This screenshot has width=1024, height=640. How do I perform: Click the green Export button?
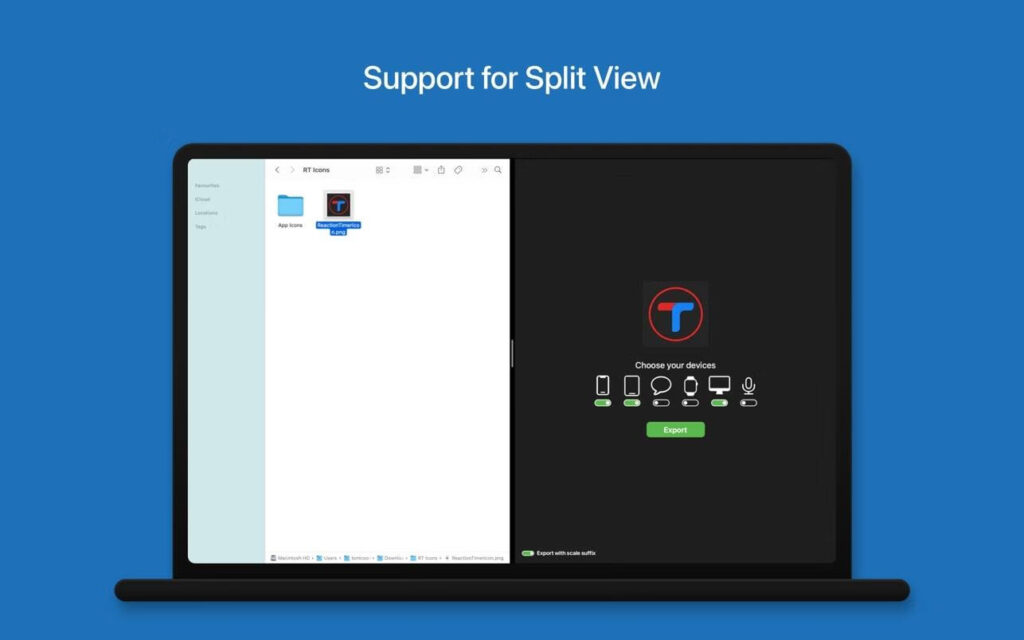click(675, 429)
